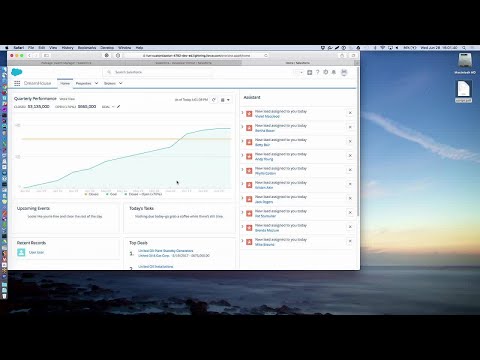Select the Brokers navigation tab
Image resolution: width=480 pixels, height=360 pixels.
point(110,83)
